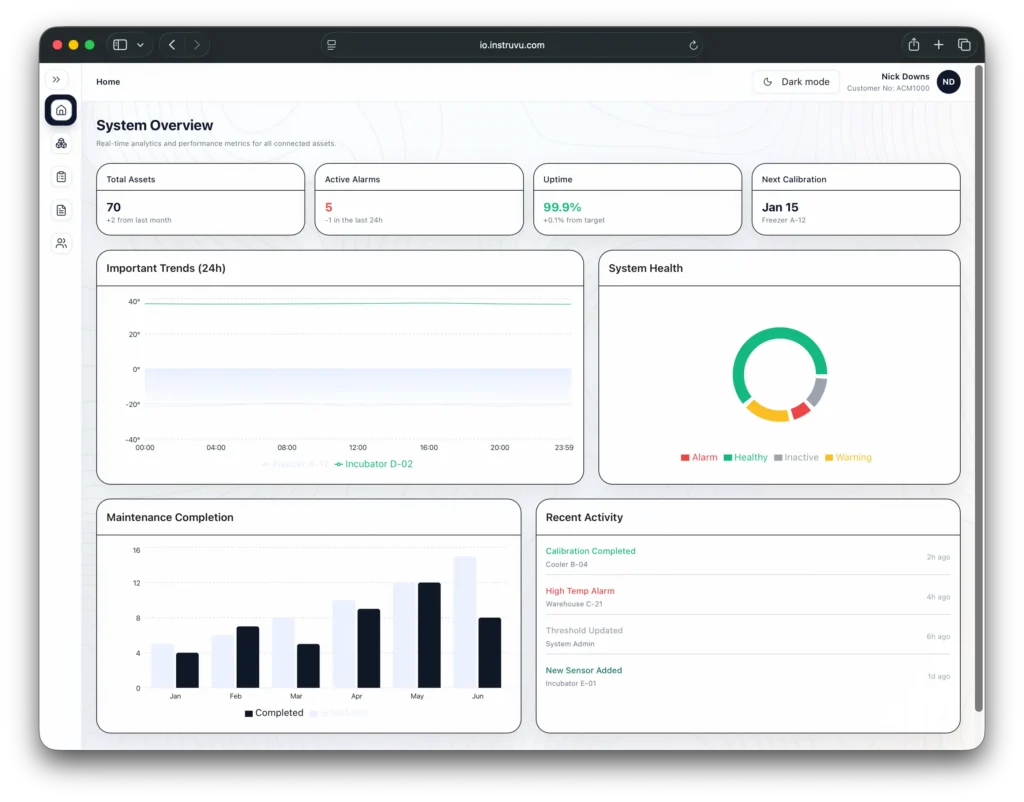
Task: Open the document report icon in the sidebar
Action: 60,210
